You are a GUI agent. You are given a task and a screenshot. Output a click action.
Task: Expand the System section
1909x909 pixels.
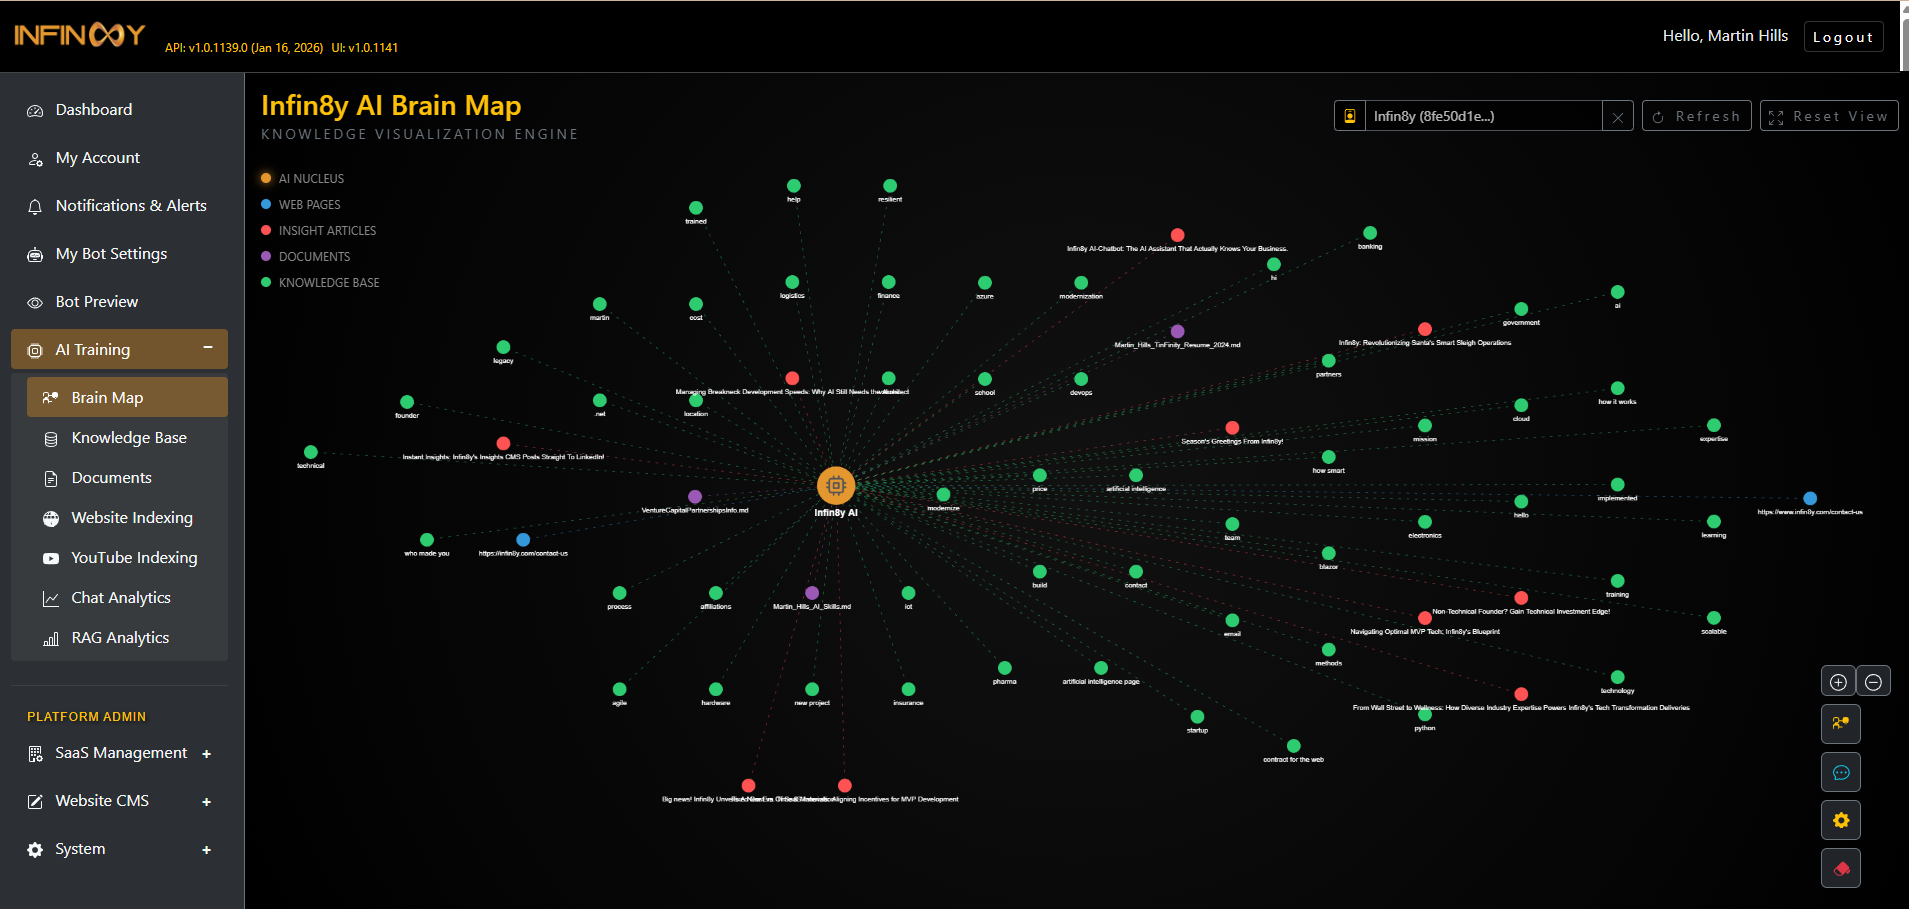pos(120,849)
